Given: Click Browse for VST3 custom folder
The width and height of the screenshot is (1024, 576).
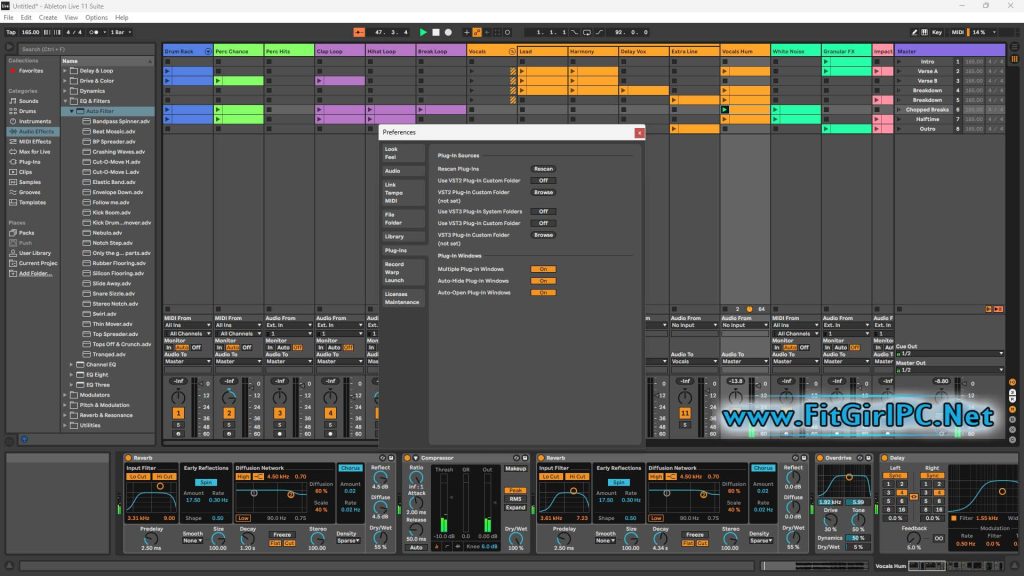Looking at the screenshot, I should tap(543, 235).
